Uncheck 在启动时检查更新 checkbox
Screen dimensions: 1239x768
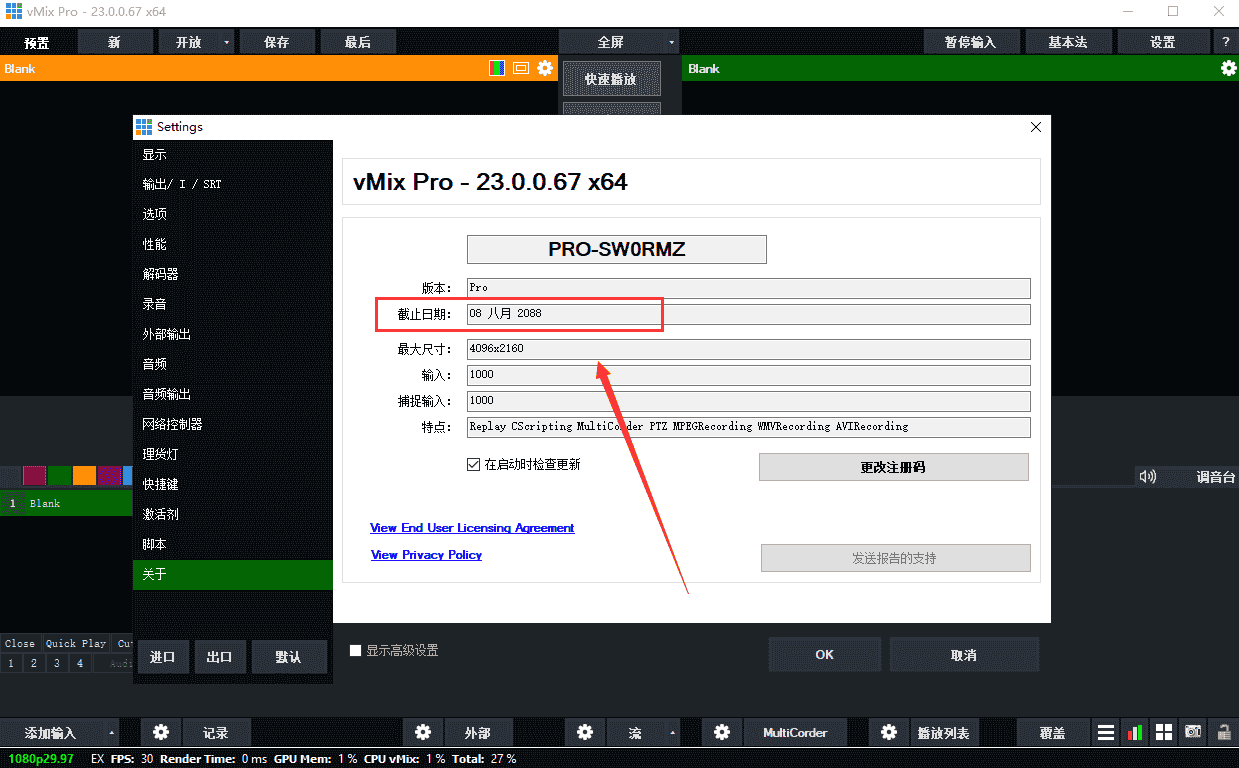pos(474,464)
